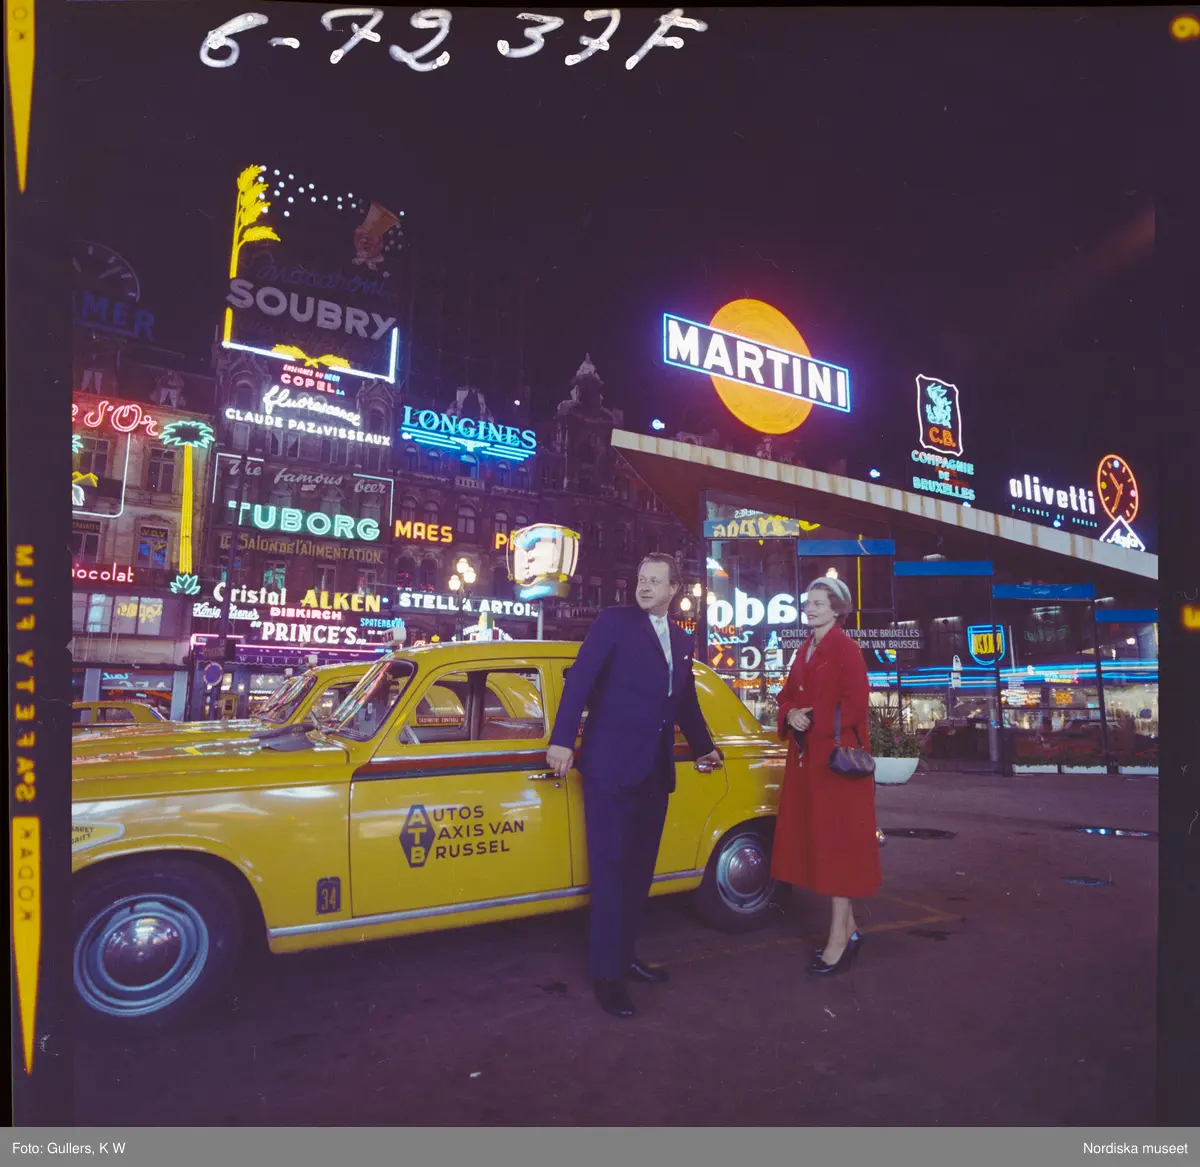Open the Nordiska museet caption text
The image size is (1200, 1167).
(1135, 1148)
